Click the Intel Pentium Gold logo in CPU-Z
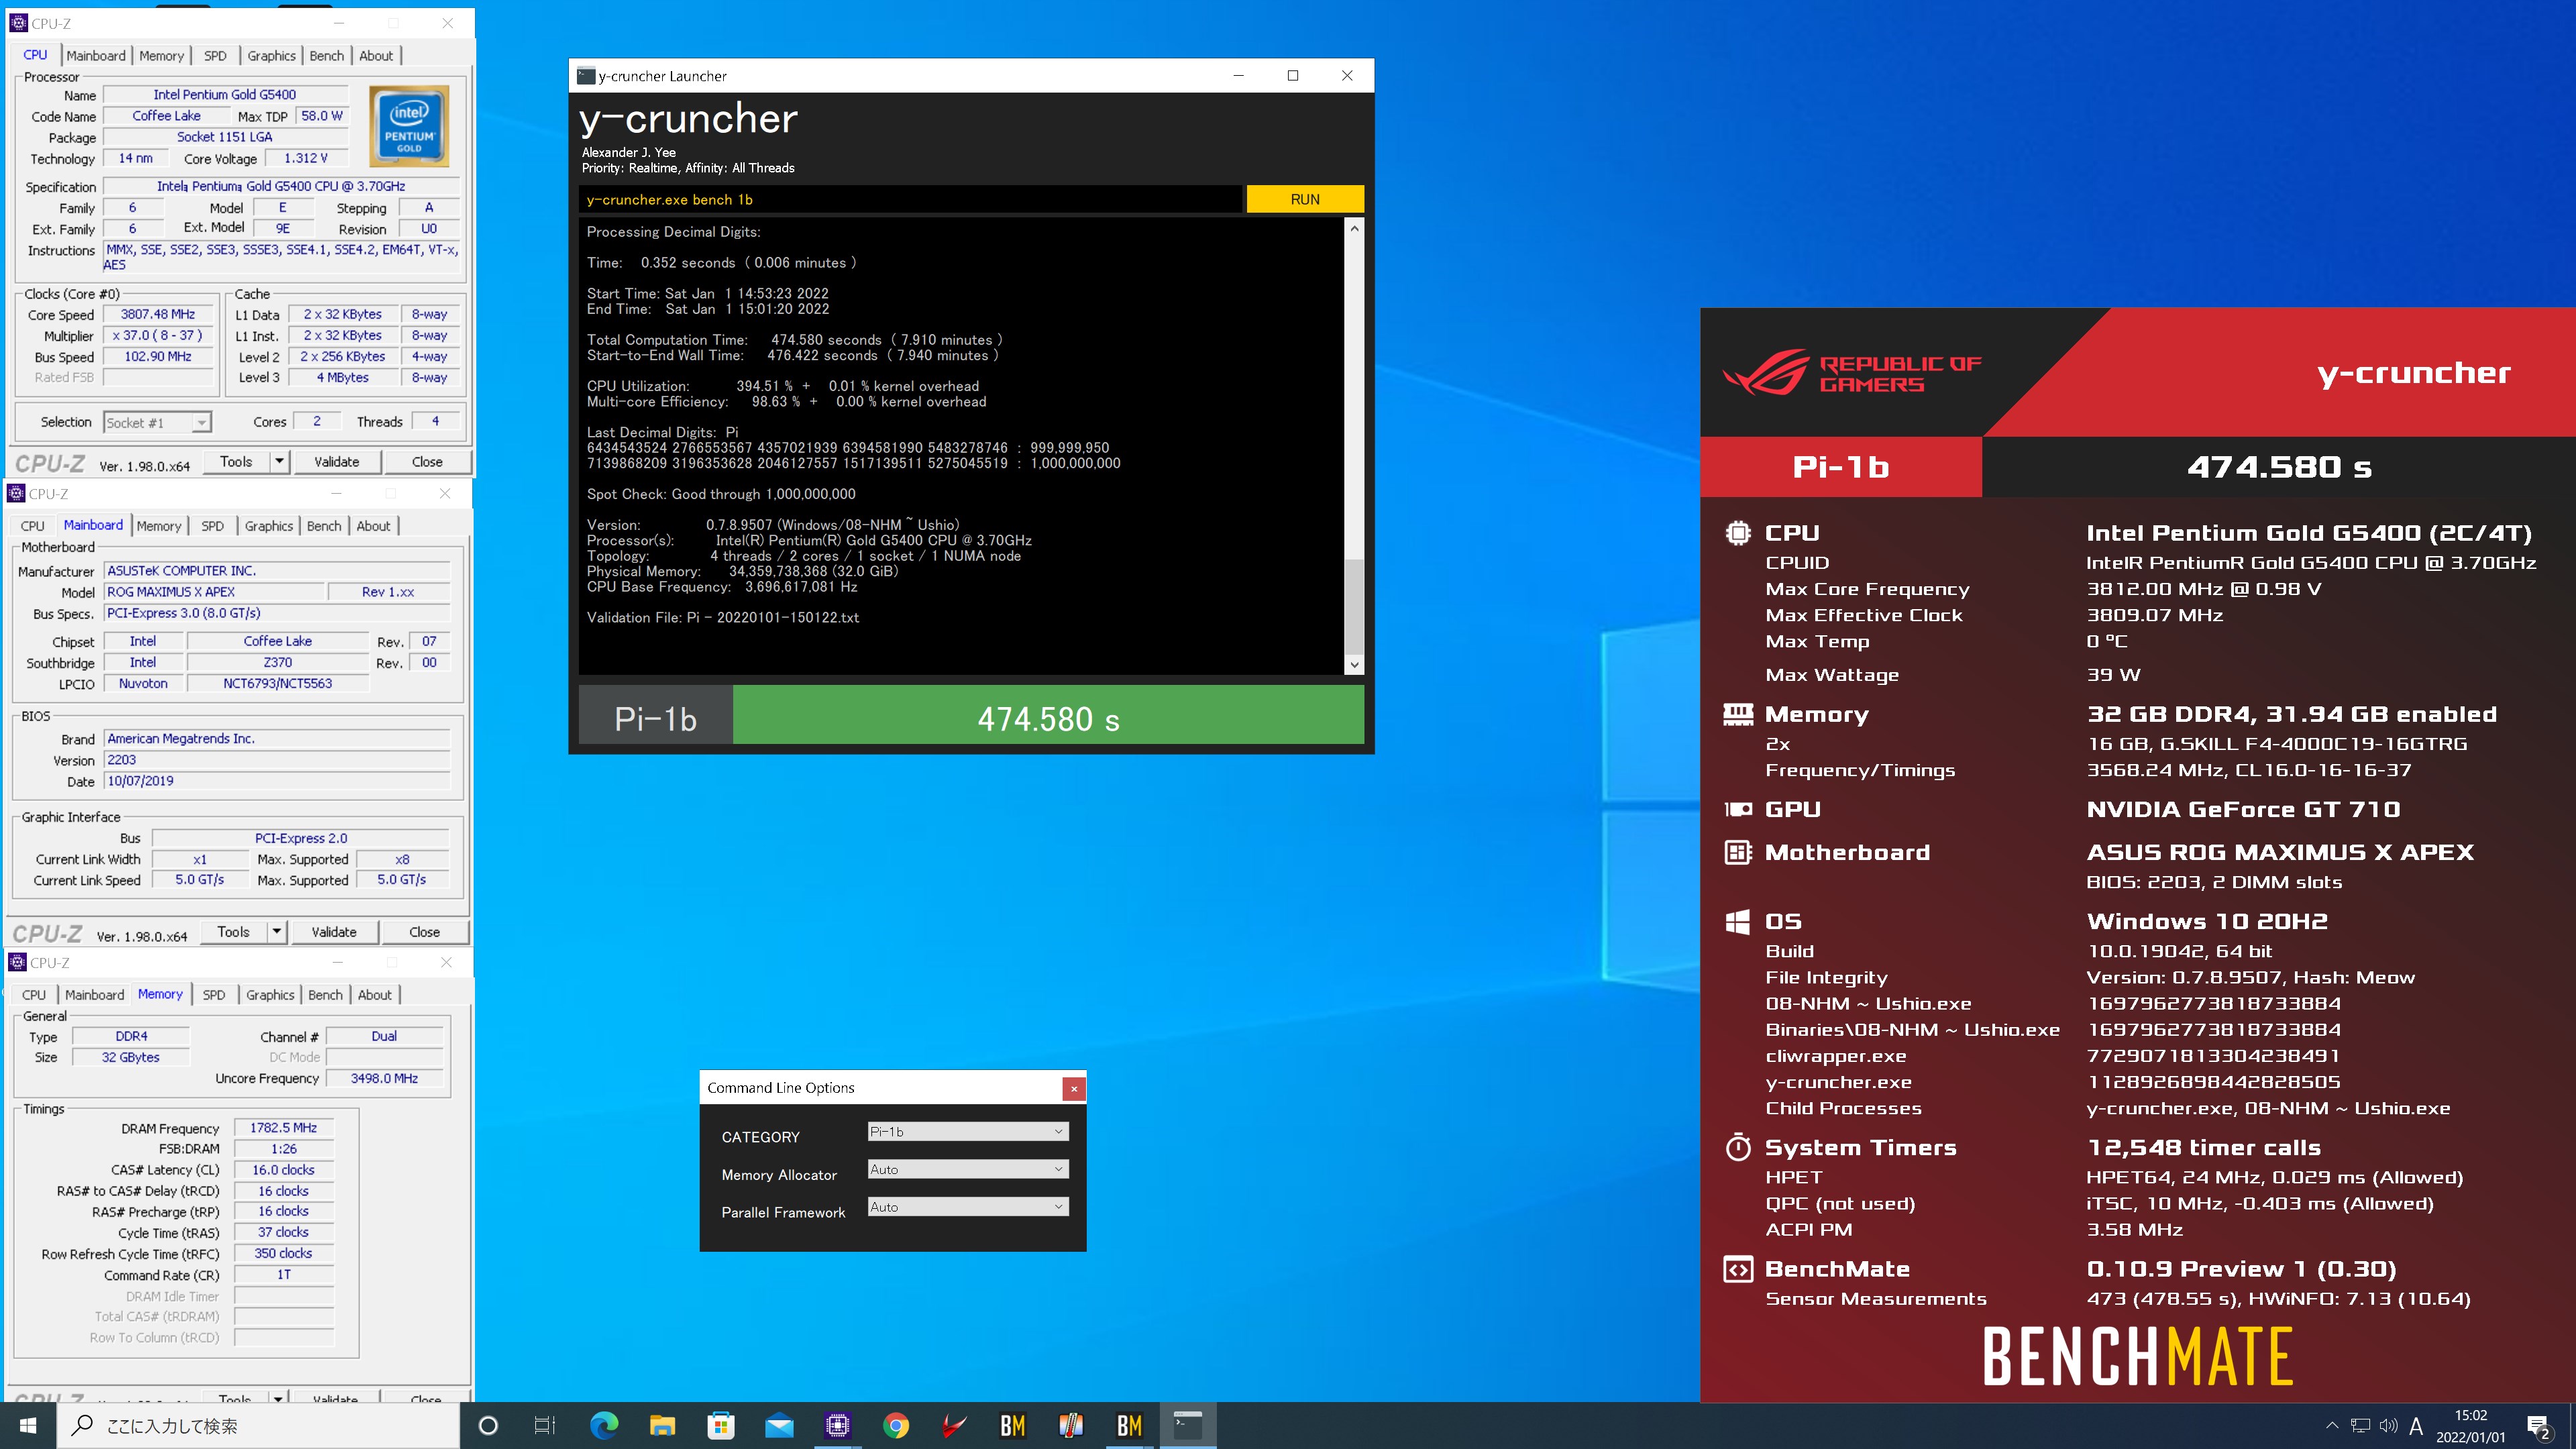The width and height of the screenshot is (2576, 1449). click(409, 126)
